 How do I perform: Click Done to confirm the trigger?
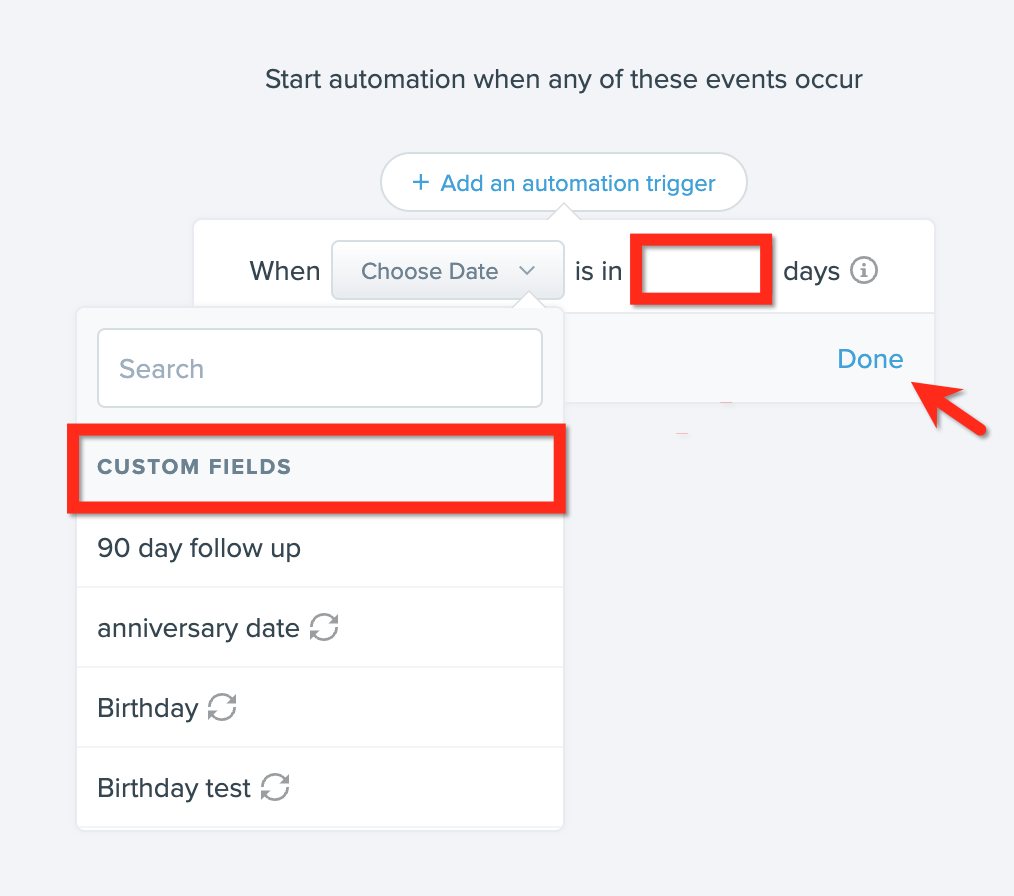(x=870, y=359)
